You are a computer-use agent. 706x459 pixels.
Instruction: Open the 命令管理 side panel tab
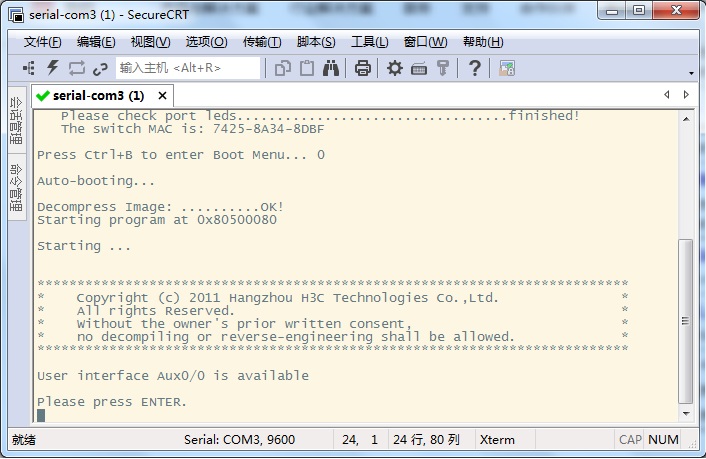[x=16, y=188]
